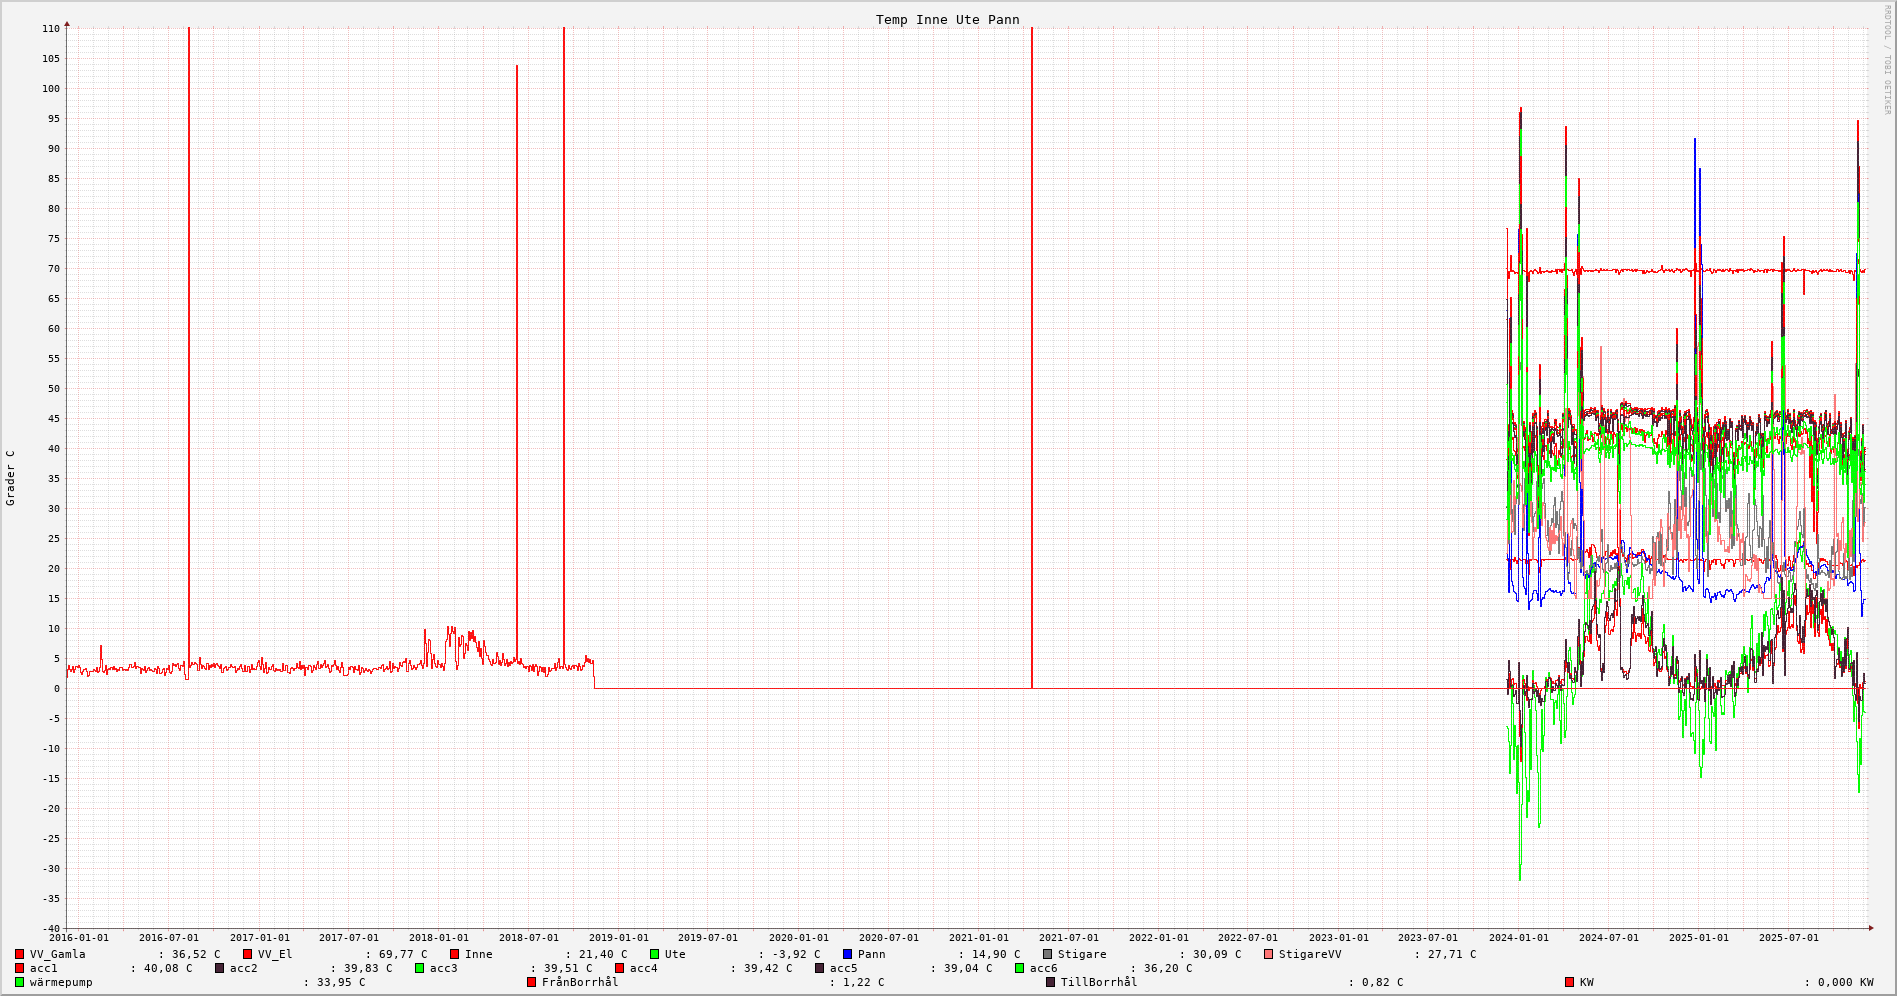The image size is (1897, 996).
Task: Click the acc5 legend label
Action: pyautogui.click(x=843, y=968)
